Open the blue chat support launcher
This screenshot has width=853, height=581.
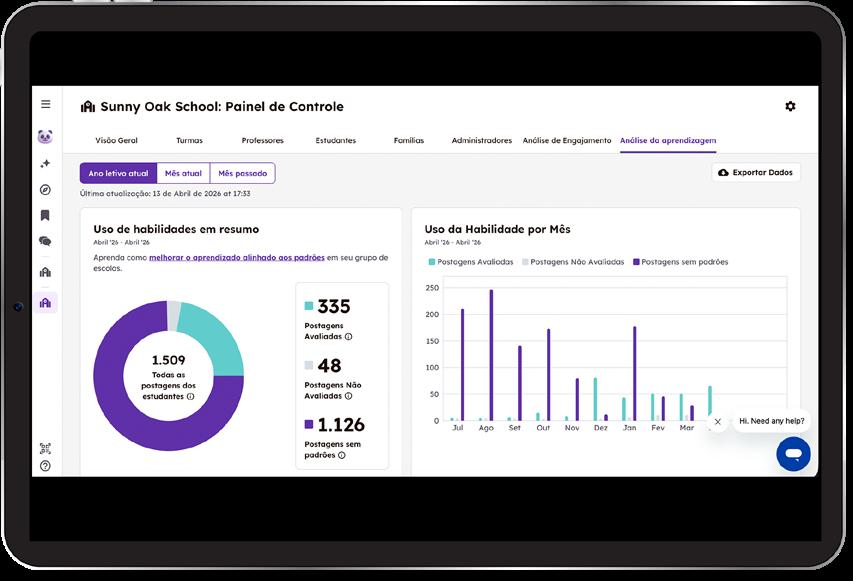point(793,454)
